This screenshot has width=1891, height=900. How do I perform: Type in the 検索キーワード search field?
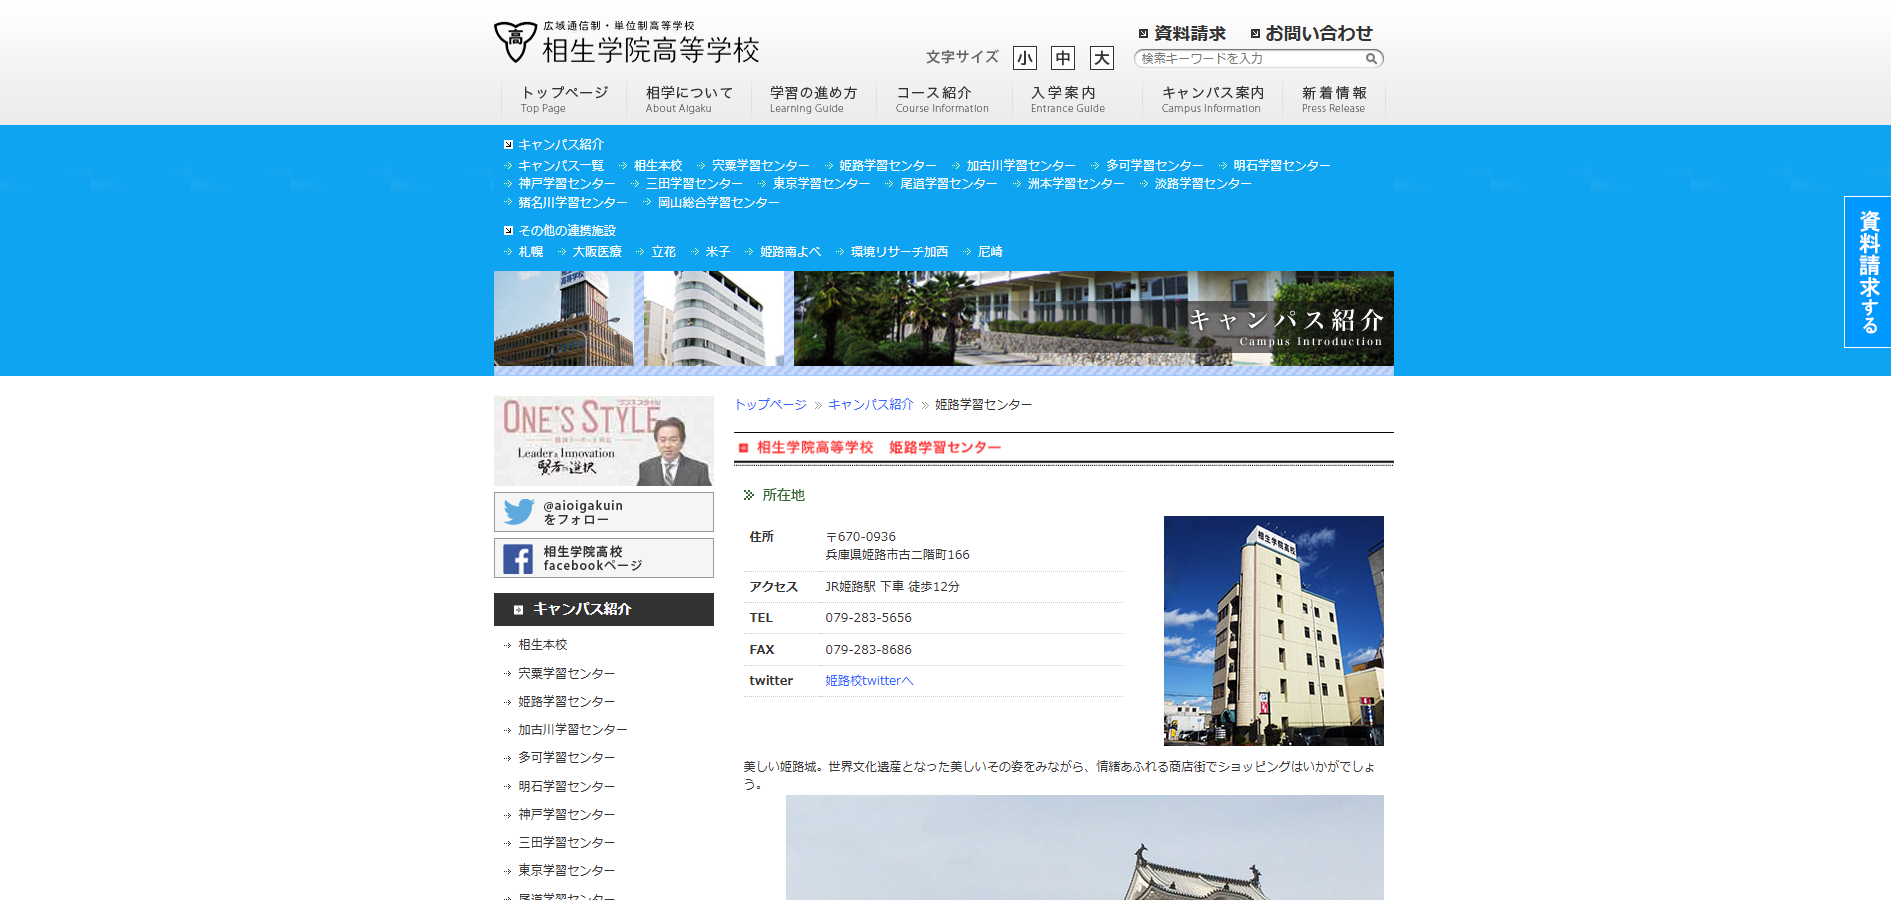tap(1250, 59)
